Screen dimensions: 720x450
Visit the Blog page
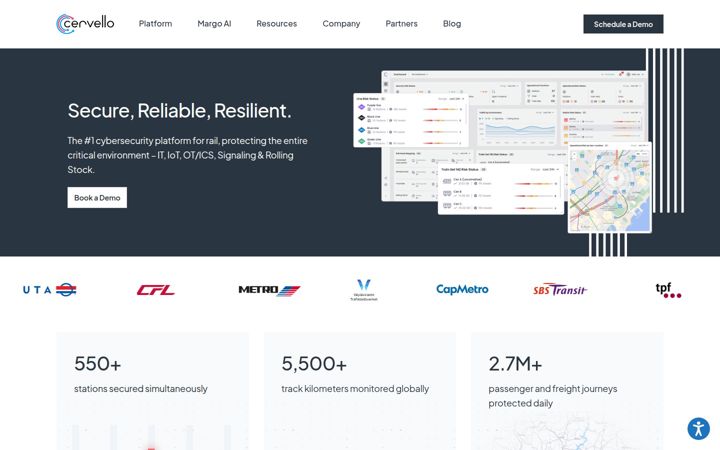(452, 23)
